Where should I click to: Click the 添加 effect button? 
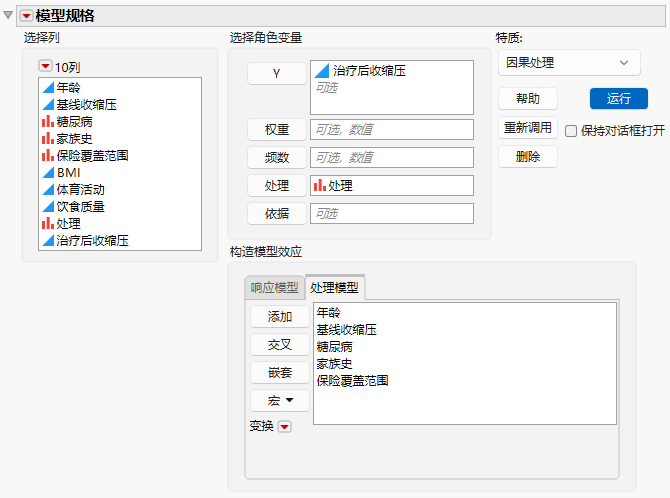click(x=280, y=317)
